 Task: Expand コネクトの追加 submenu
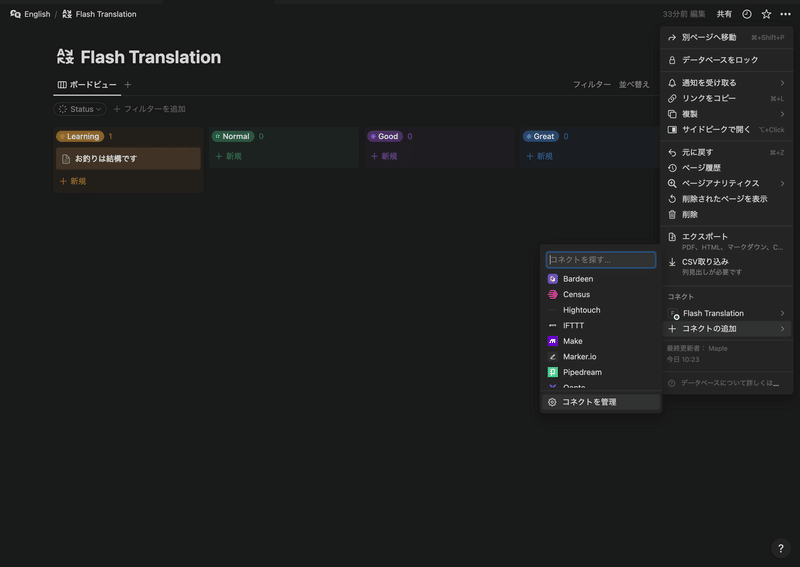(727, 329)
